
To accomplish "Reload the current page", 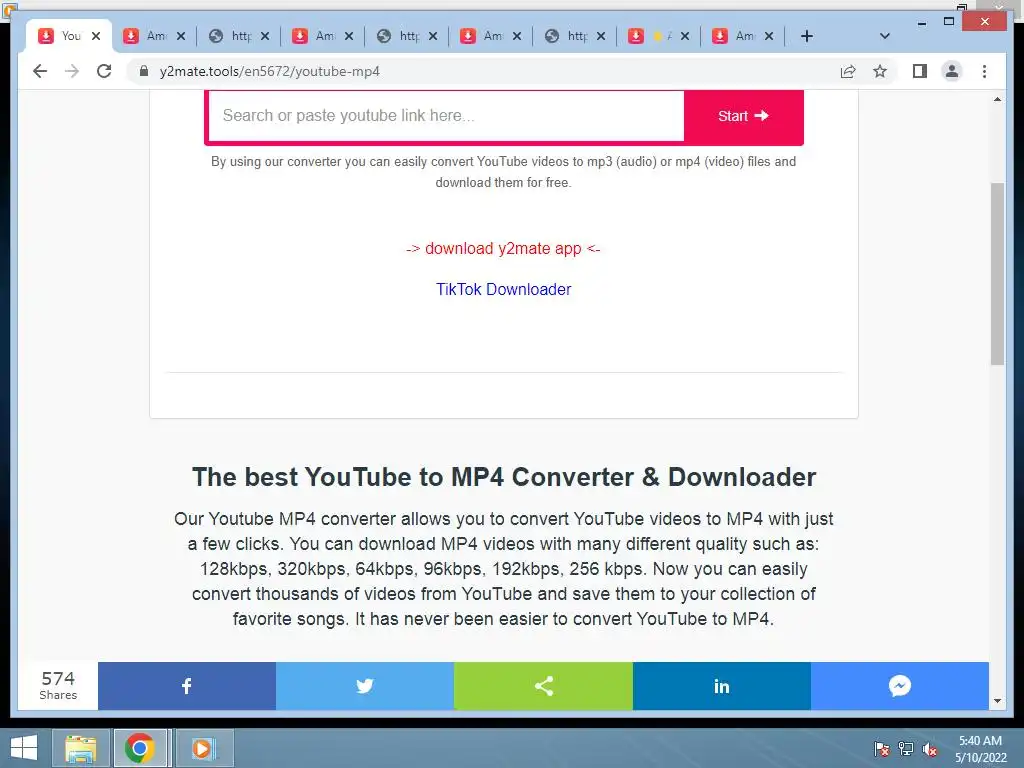I will (x=104, y=71).
